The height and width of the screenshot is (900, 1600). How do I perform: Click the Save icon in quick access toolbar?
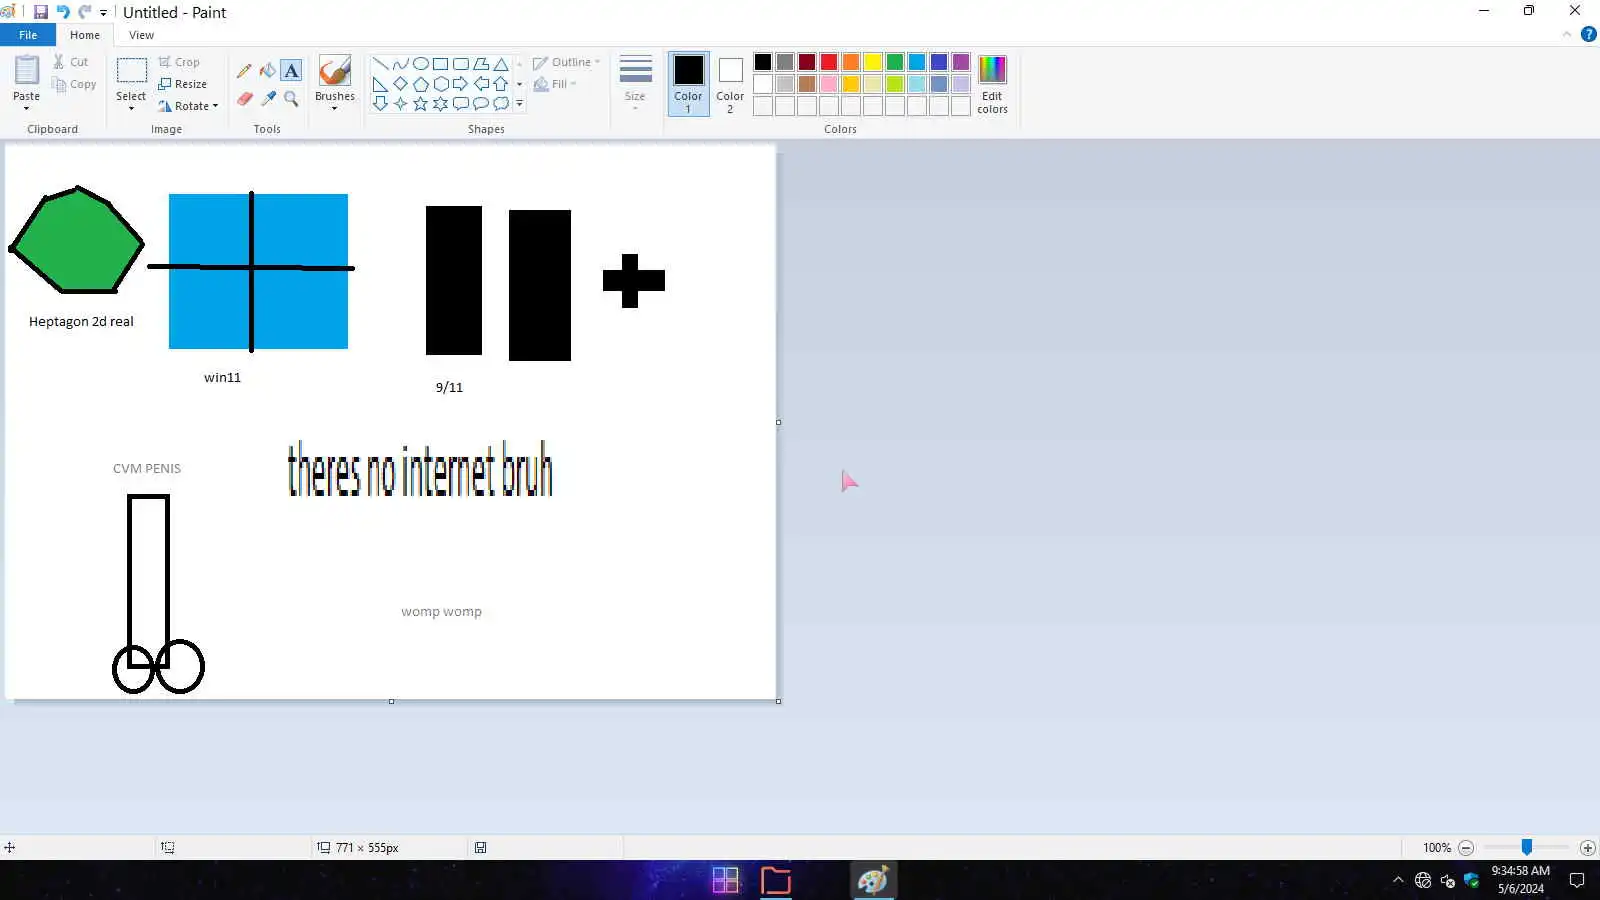(x=41, y=12)
